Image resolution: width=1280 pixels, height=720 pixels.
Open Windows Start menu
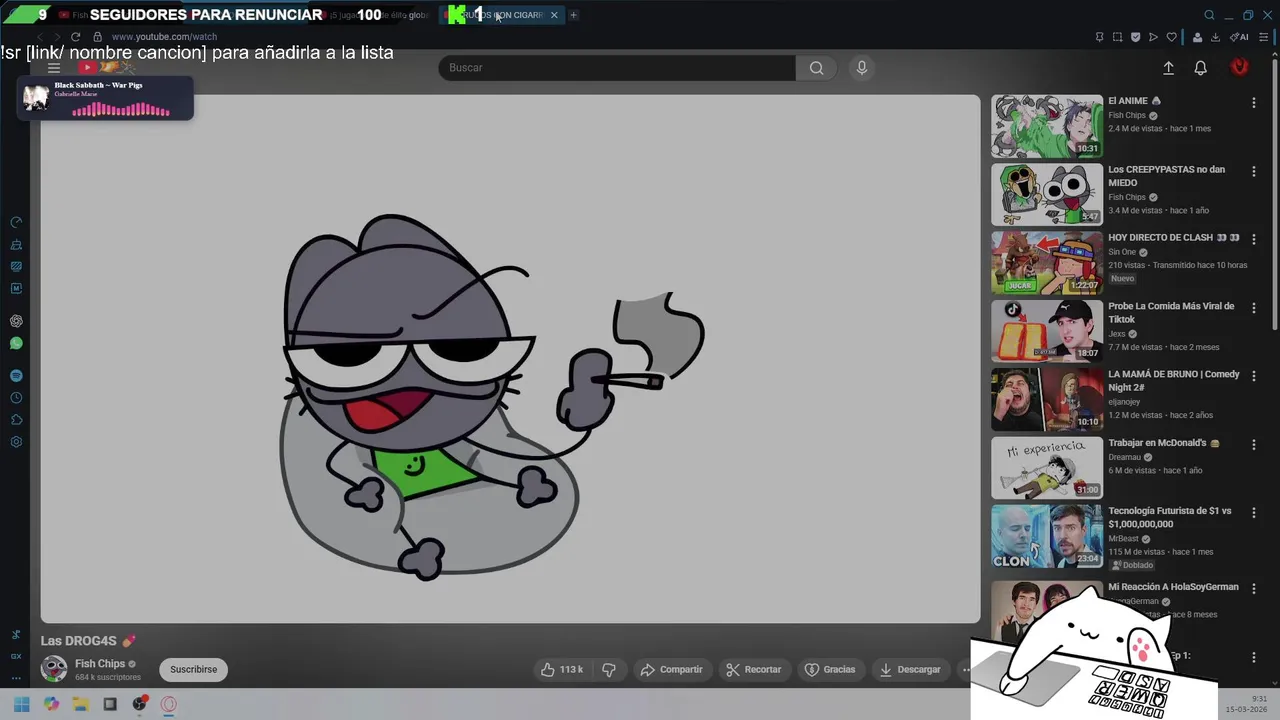(x=22, y=704)
